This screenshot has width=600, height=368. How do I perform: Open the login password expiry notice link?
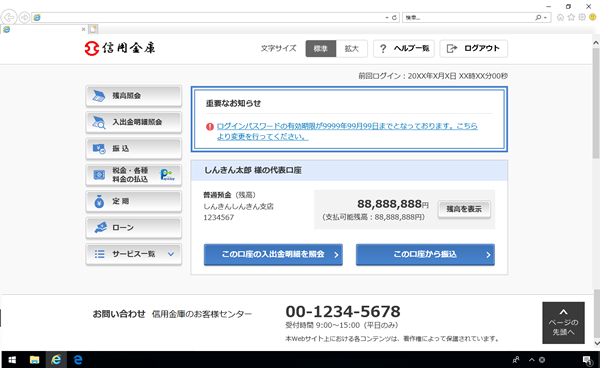click(347, 131)
